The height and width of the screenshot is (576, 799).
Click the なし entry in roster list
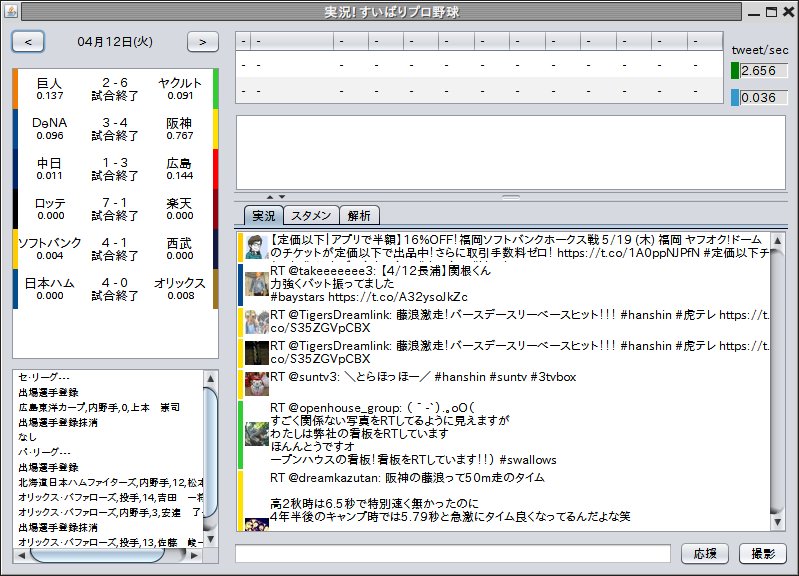point(28,437)
